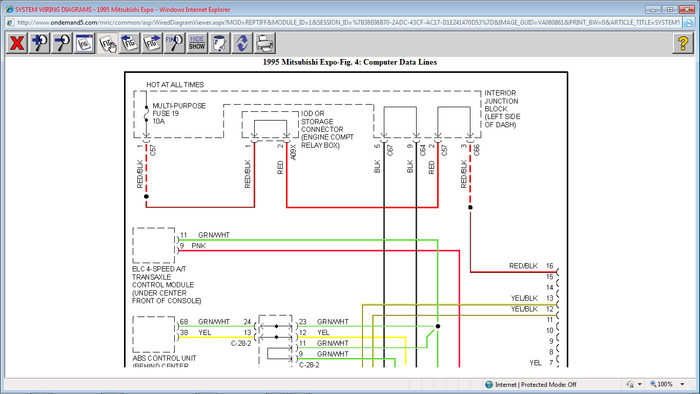The height and width of the screenshot is (394, 700).
Task: Click the blue refresh arrows icon
Action: coord(242,43)
